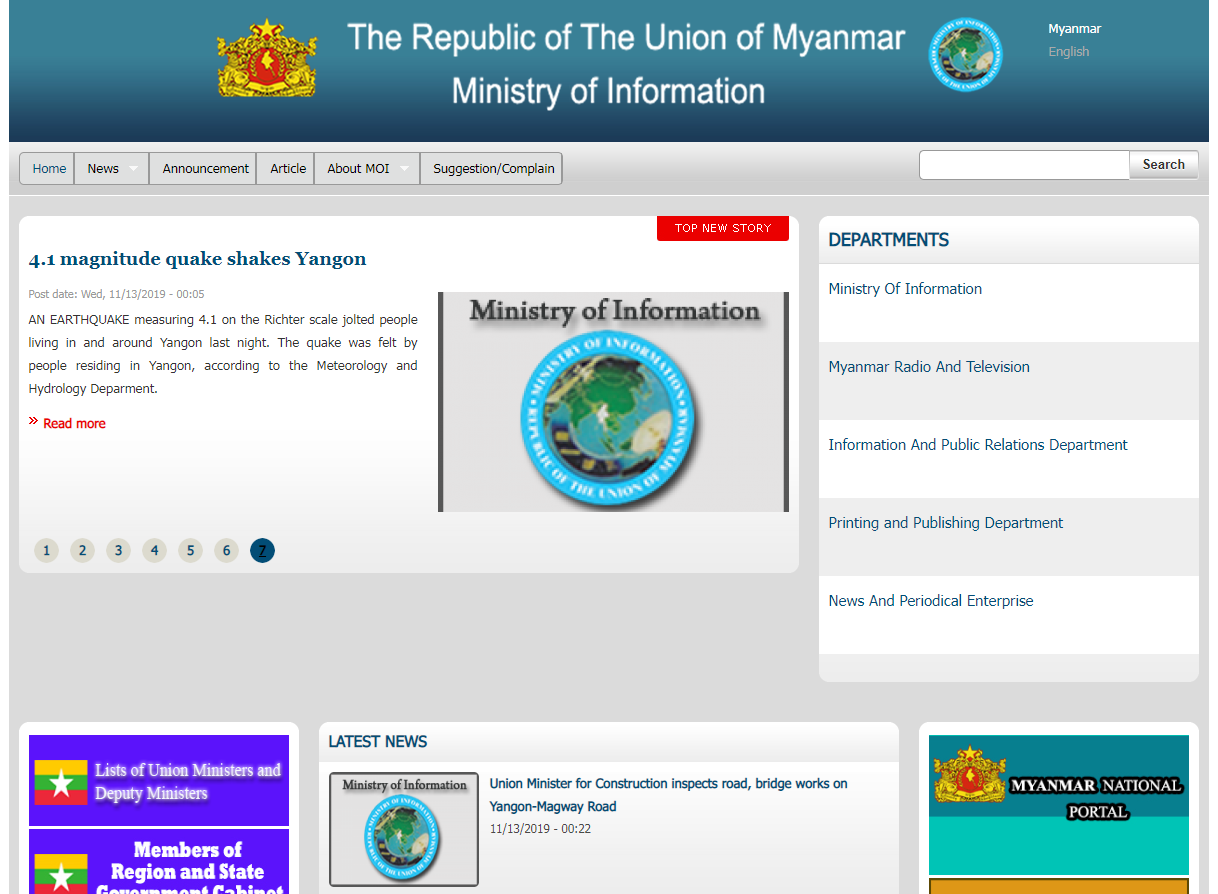Go to the Home menu item
The image size is (1218, 894).
(x=49, y=169)
